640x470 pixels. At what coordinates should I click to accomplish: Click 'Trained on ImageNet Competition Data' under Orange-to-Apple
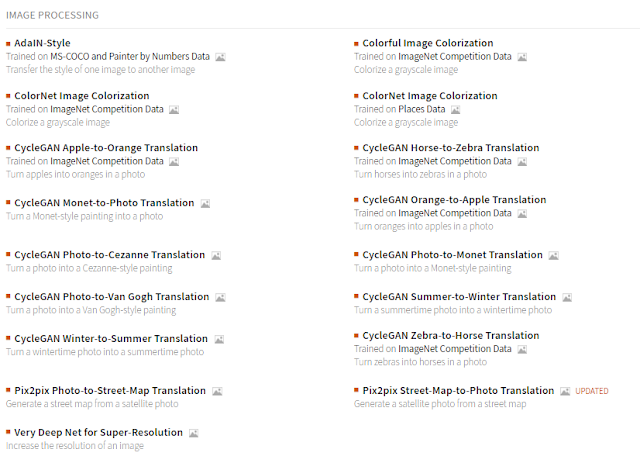[433, 213]
